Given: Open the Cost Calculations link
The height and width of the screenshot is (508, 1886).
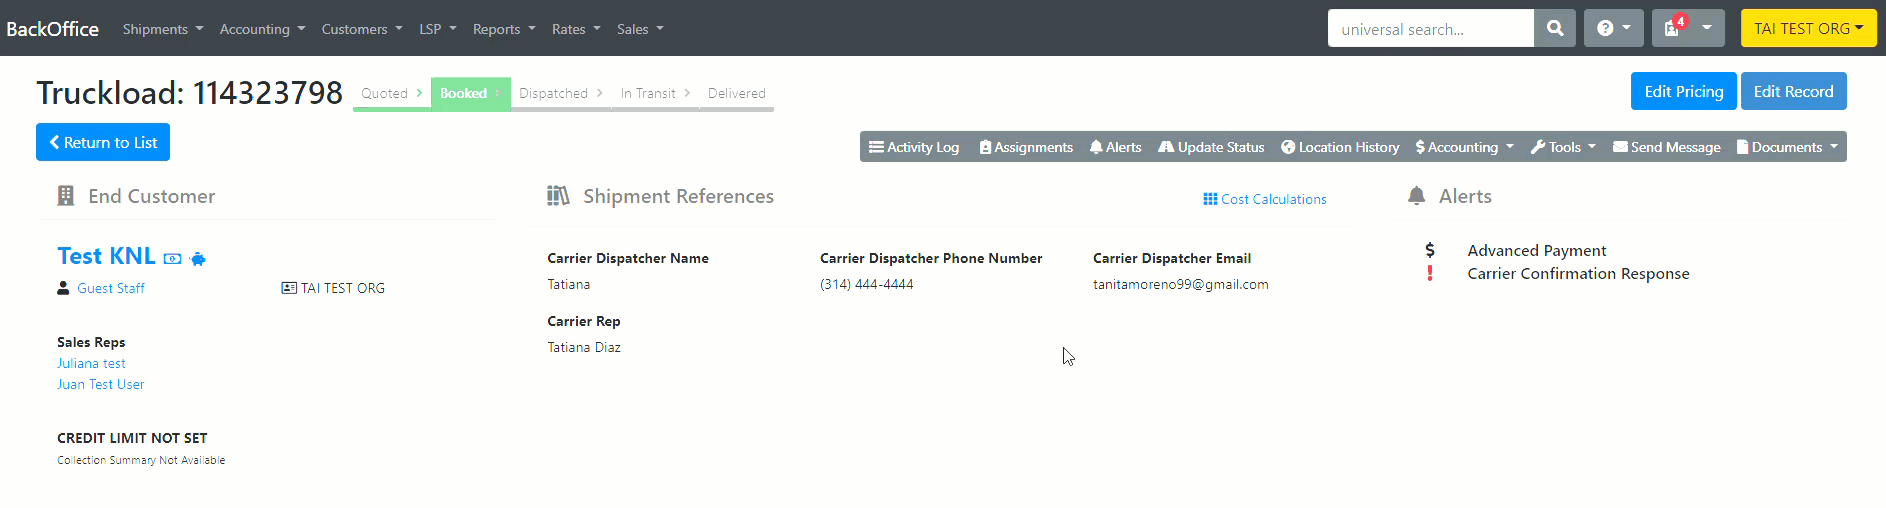Looking at the screenshot, I should [x=1265, y=199].
